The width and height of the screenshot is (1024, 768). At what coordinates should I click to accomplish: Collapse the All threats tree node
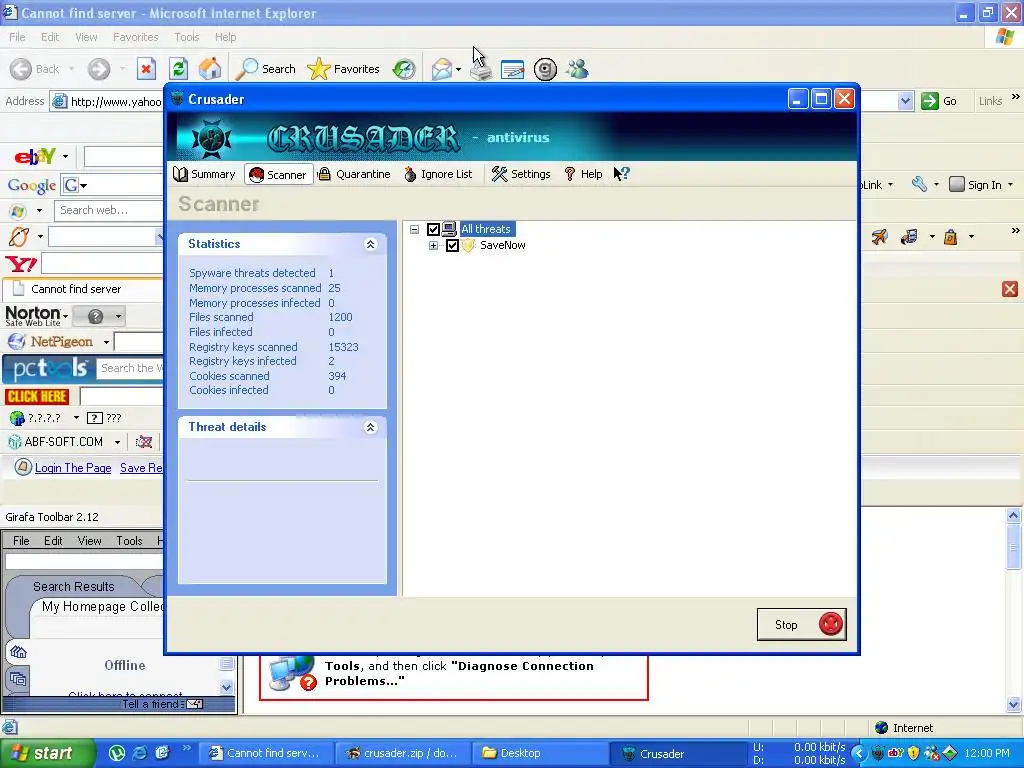[414, 229]
